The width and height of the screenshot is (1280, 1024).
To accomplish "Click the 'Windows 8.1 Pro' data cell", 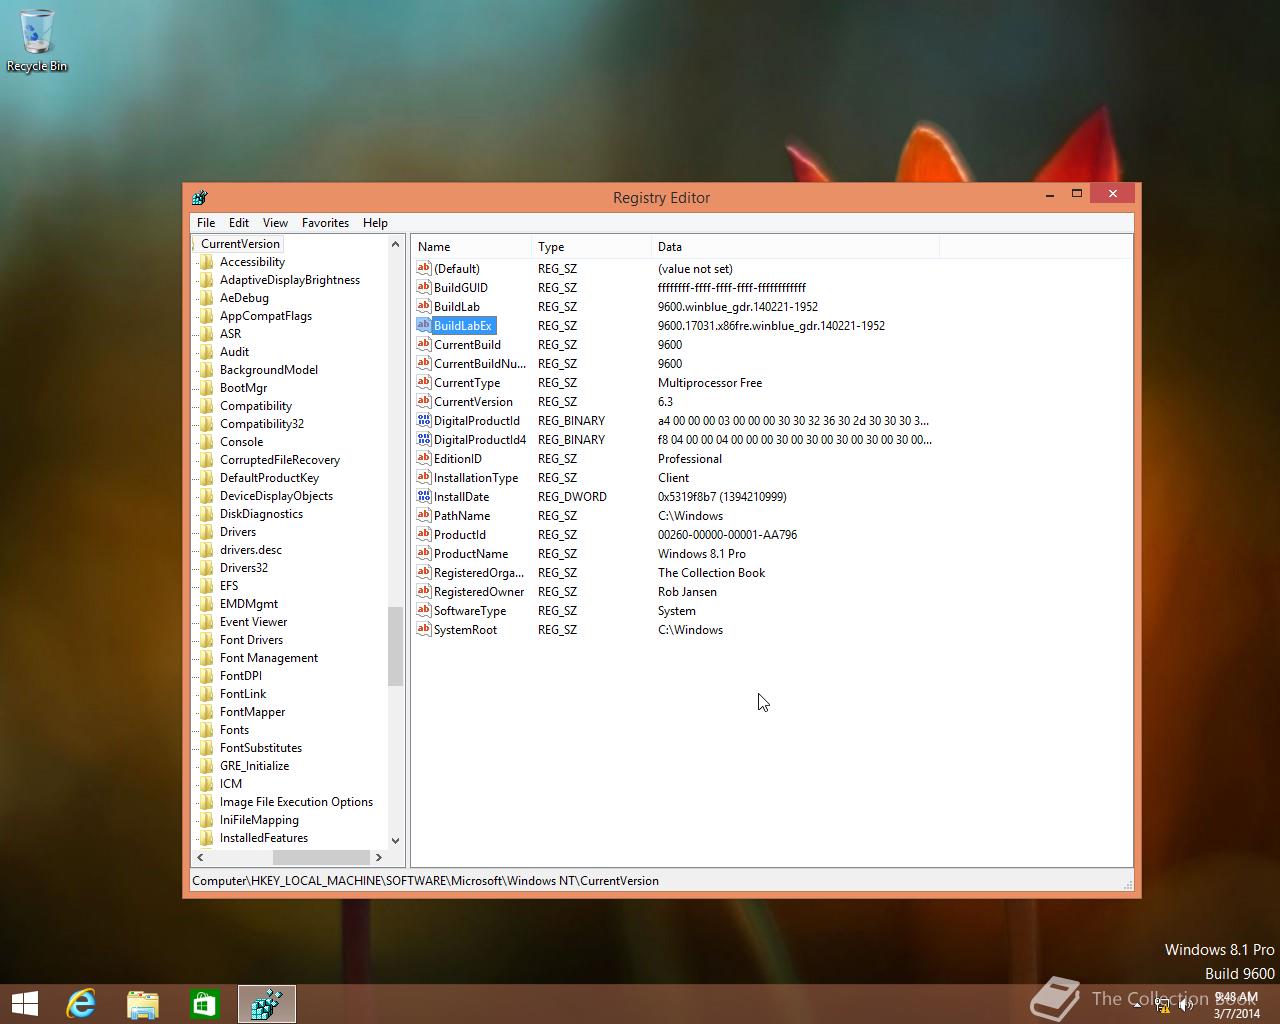I will [702, 553].
